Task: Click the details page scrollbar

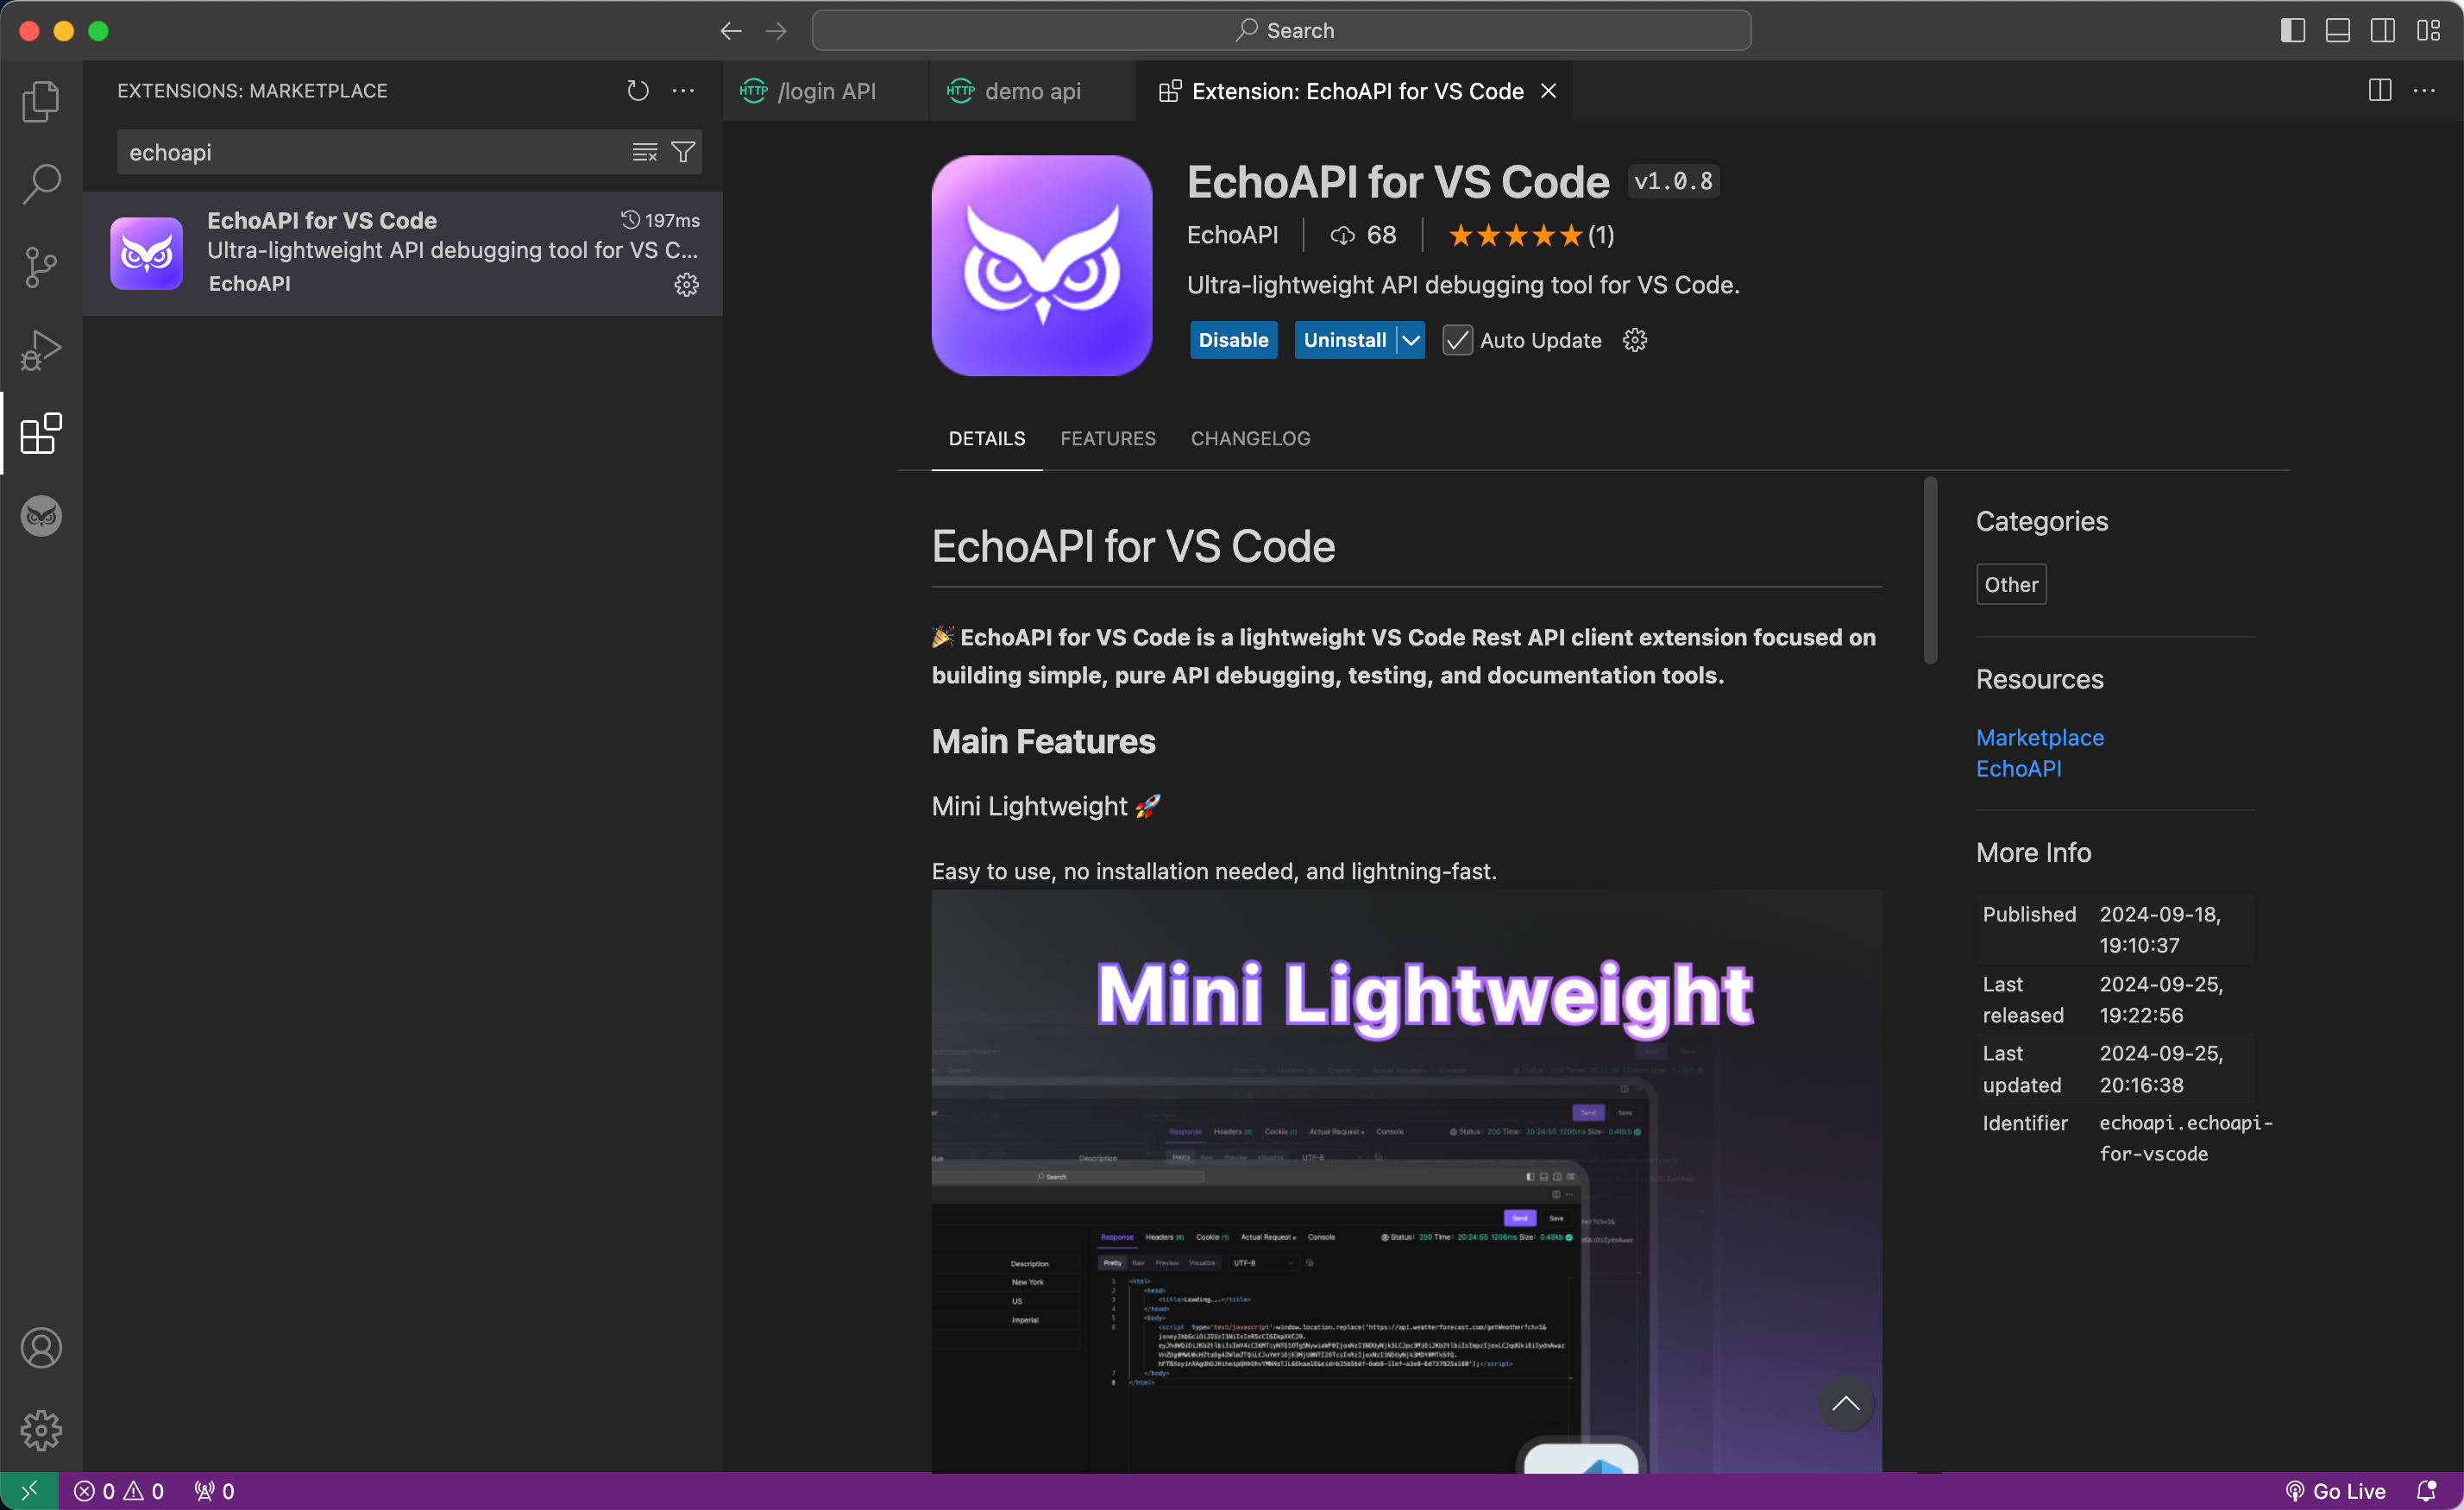Action: 1930,570
